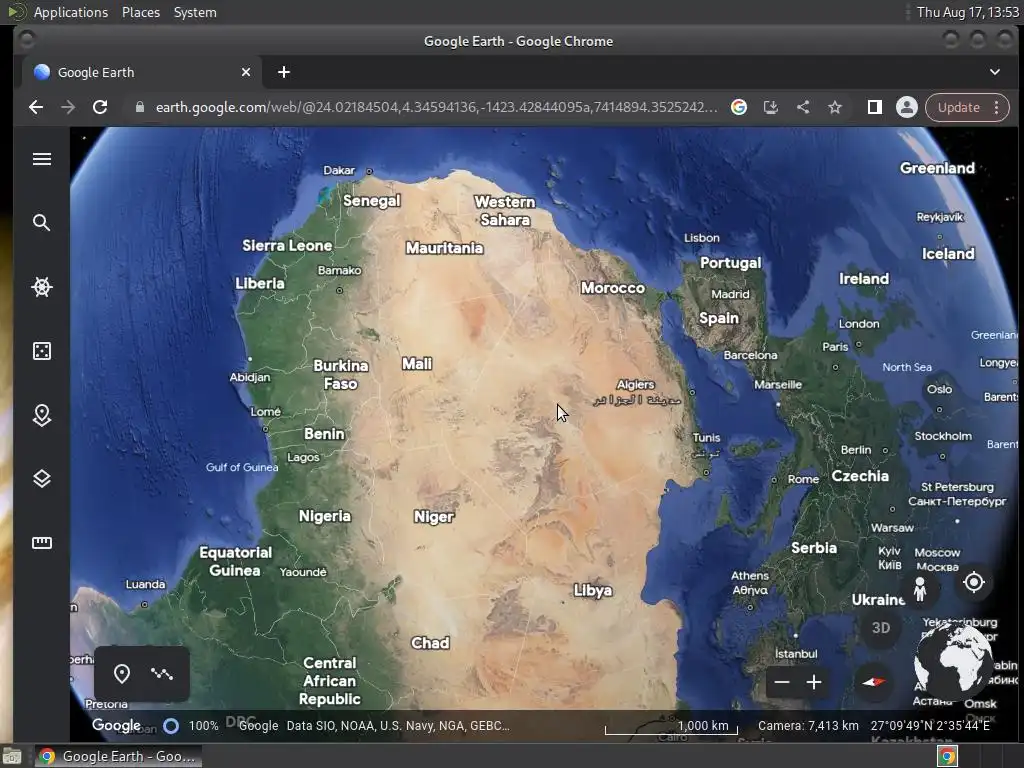Click the Google icon in address bar

739,107
